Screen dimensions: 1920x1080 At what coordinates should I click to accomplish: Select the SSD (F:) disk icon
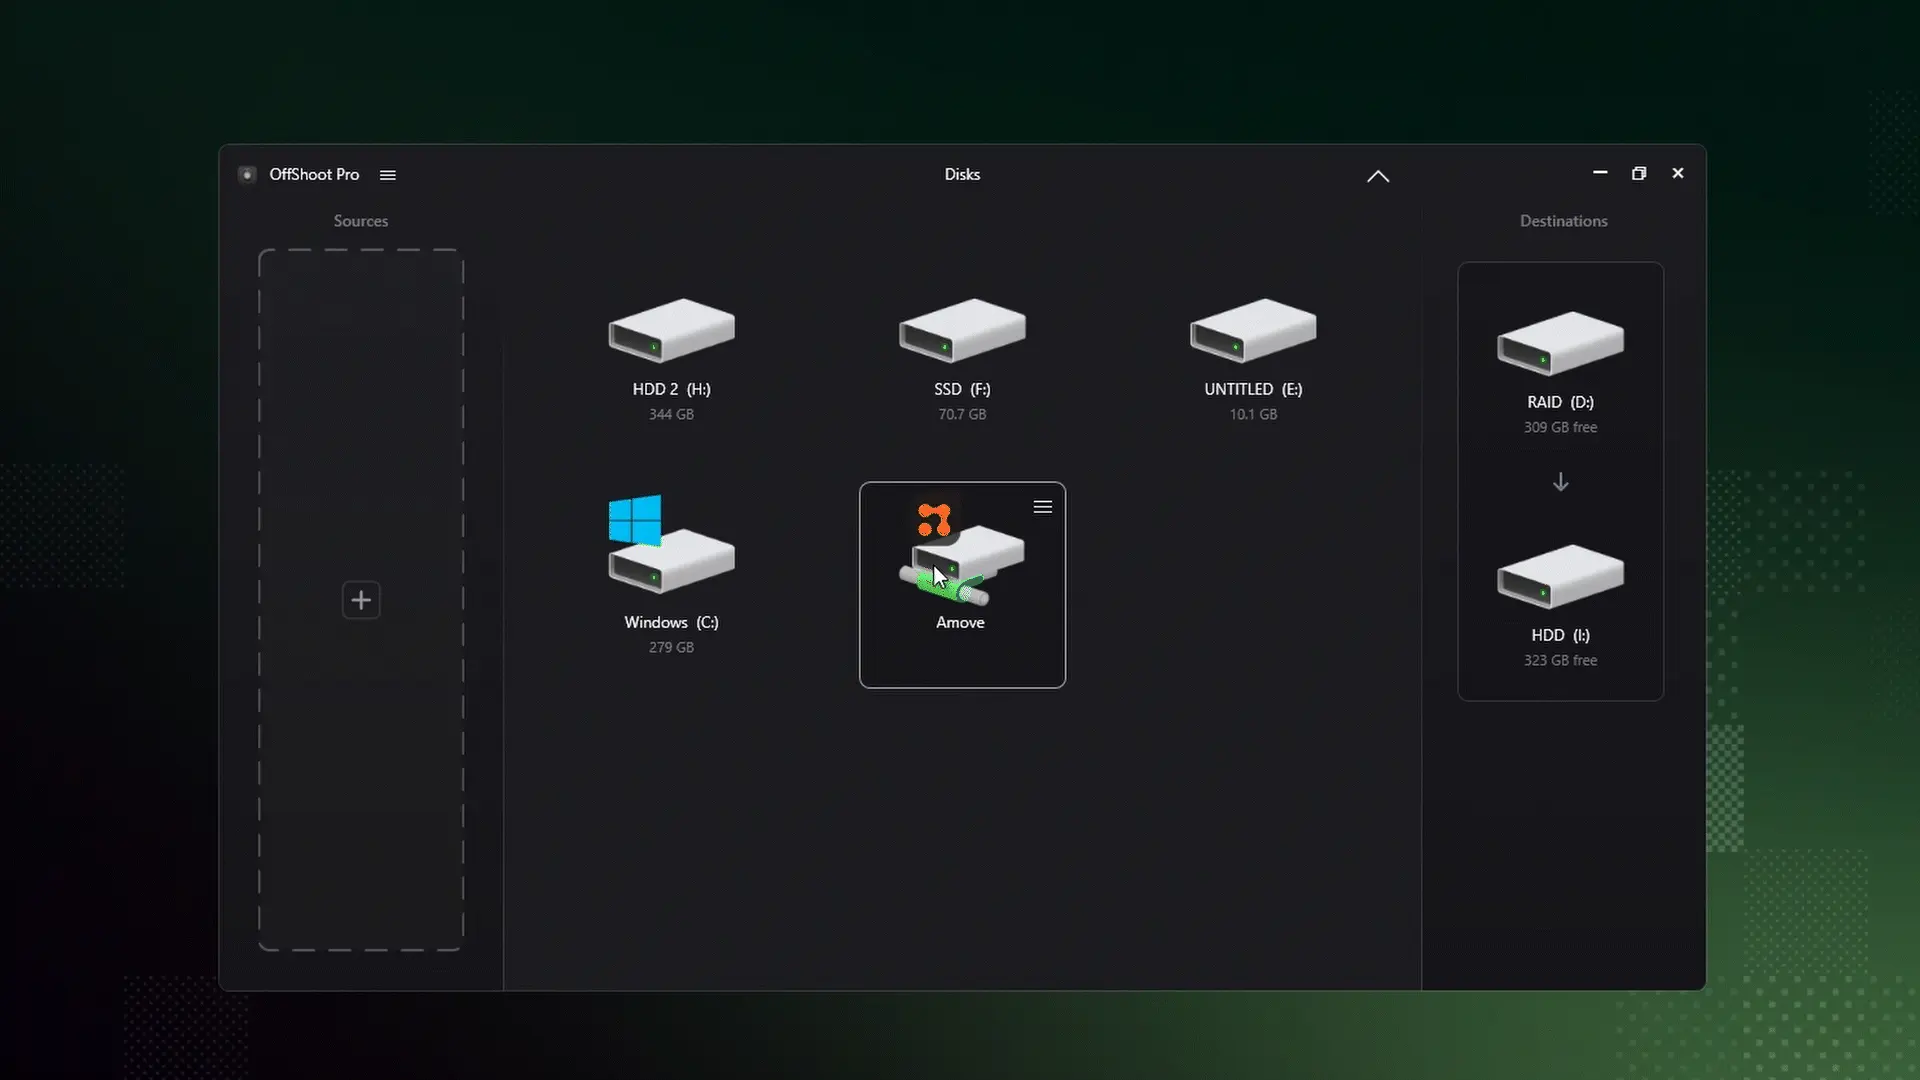pyautogui.click(x=962, y=331)
